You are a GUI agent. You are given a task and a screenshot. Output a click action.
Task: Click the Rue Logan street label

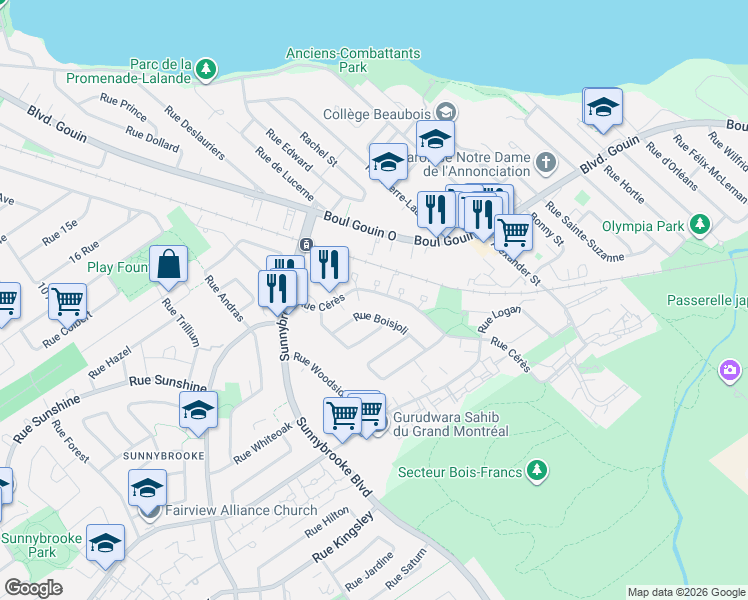click(499, 319)
